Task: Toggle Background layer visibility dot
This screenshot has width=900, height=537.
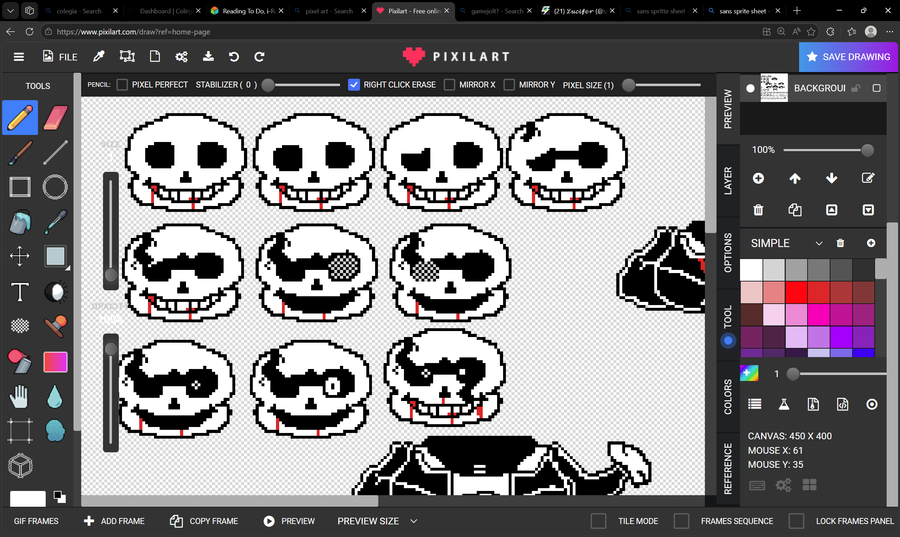Action: [x=750, y=88]
